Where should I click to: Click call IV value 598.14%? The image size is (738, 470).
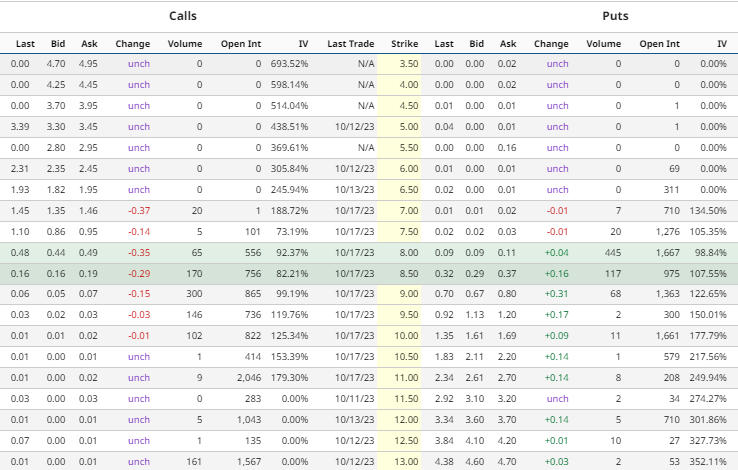click(289, 85)
